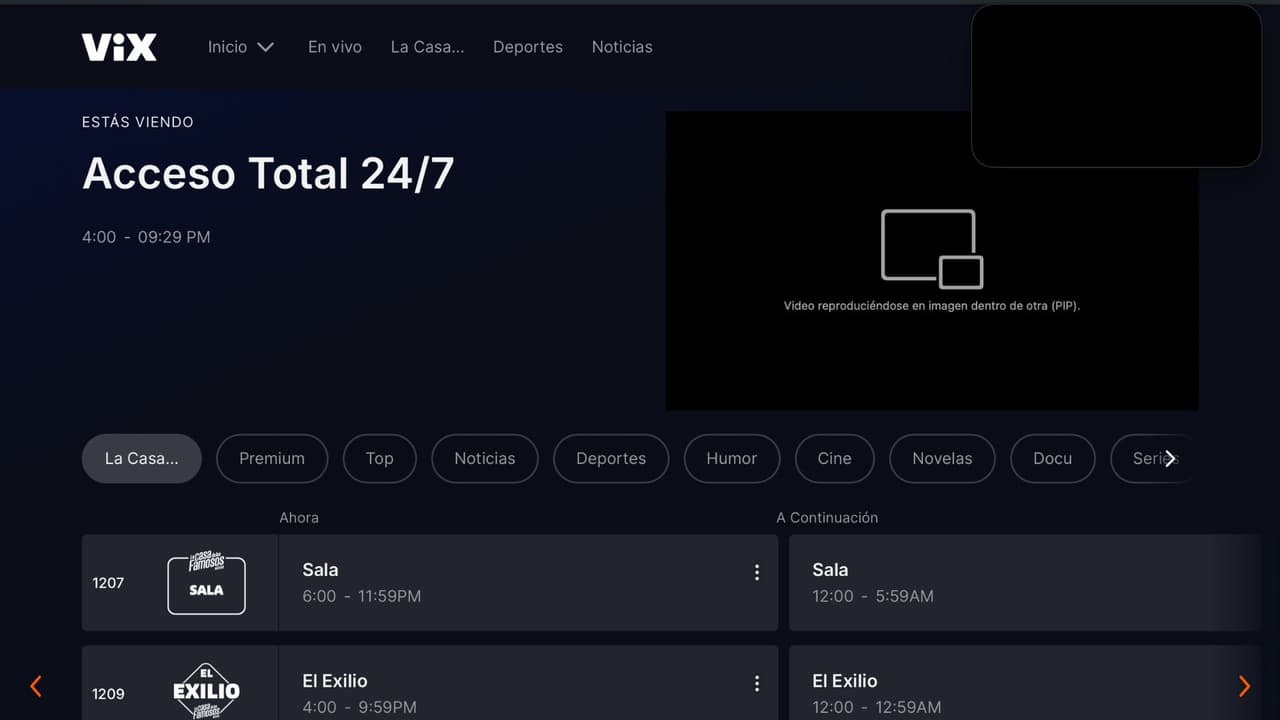Select the Top category chip
Image resolution: width=1280 pixels, height=720 pixels.
(379, 458)
